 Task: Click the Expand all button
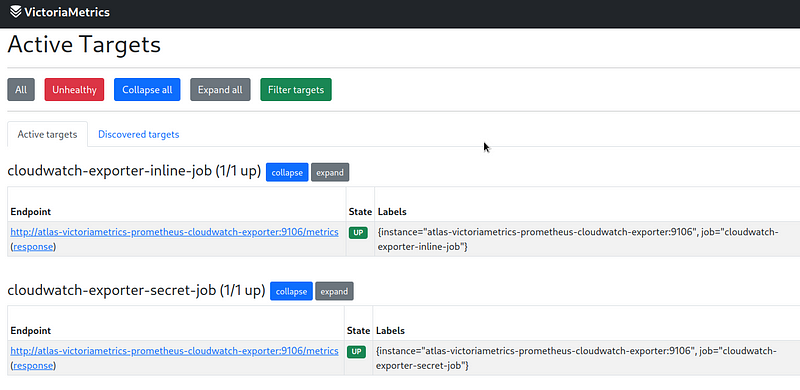[220, 89]
